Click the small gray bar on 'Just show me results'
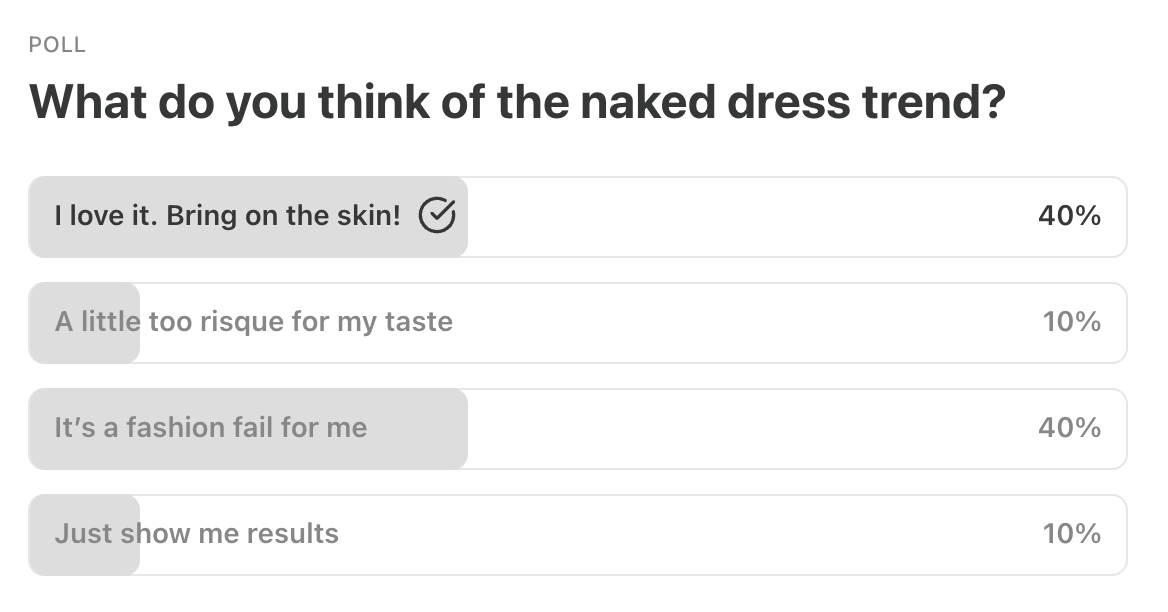Image resolution: width=1168 pixels, height=612 pixels. (85, 557)
